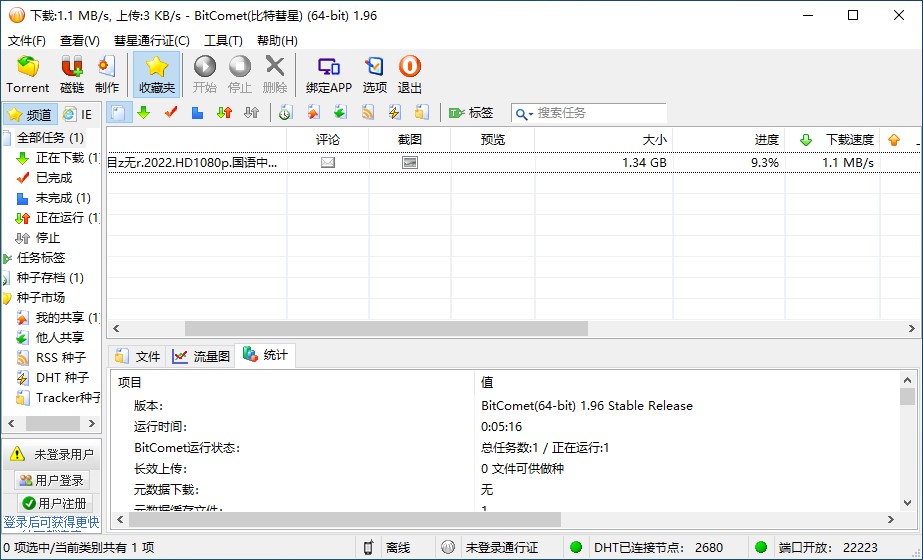Image resolution: width=923 pixels, height=560 pixels.
Task: Open the 帮助(H) menu
Action: pos(277,41)
